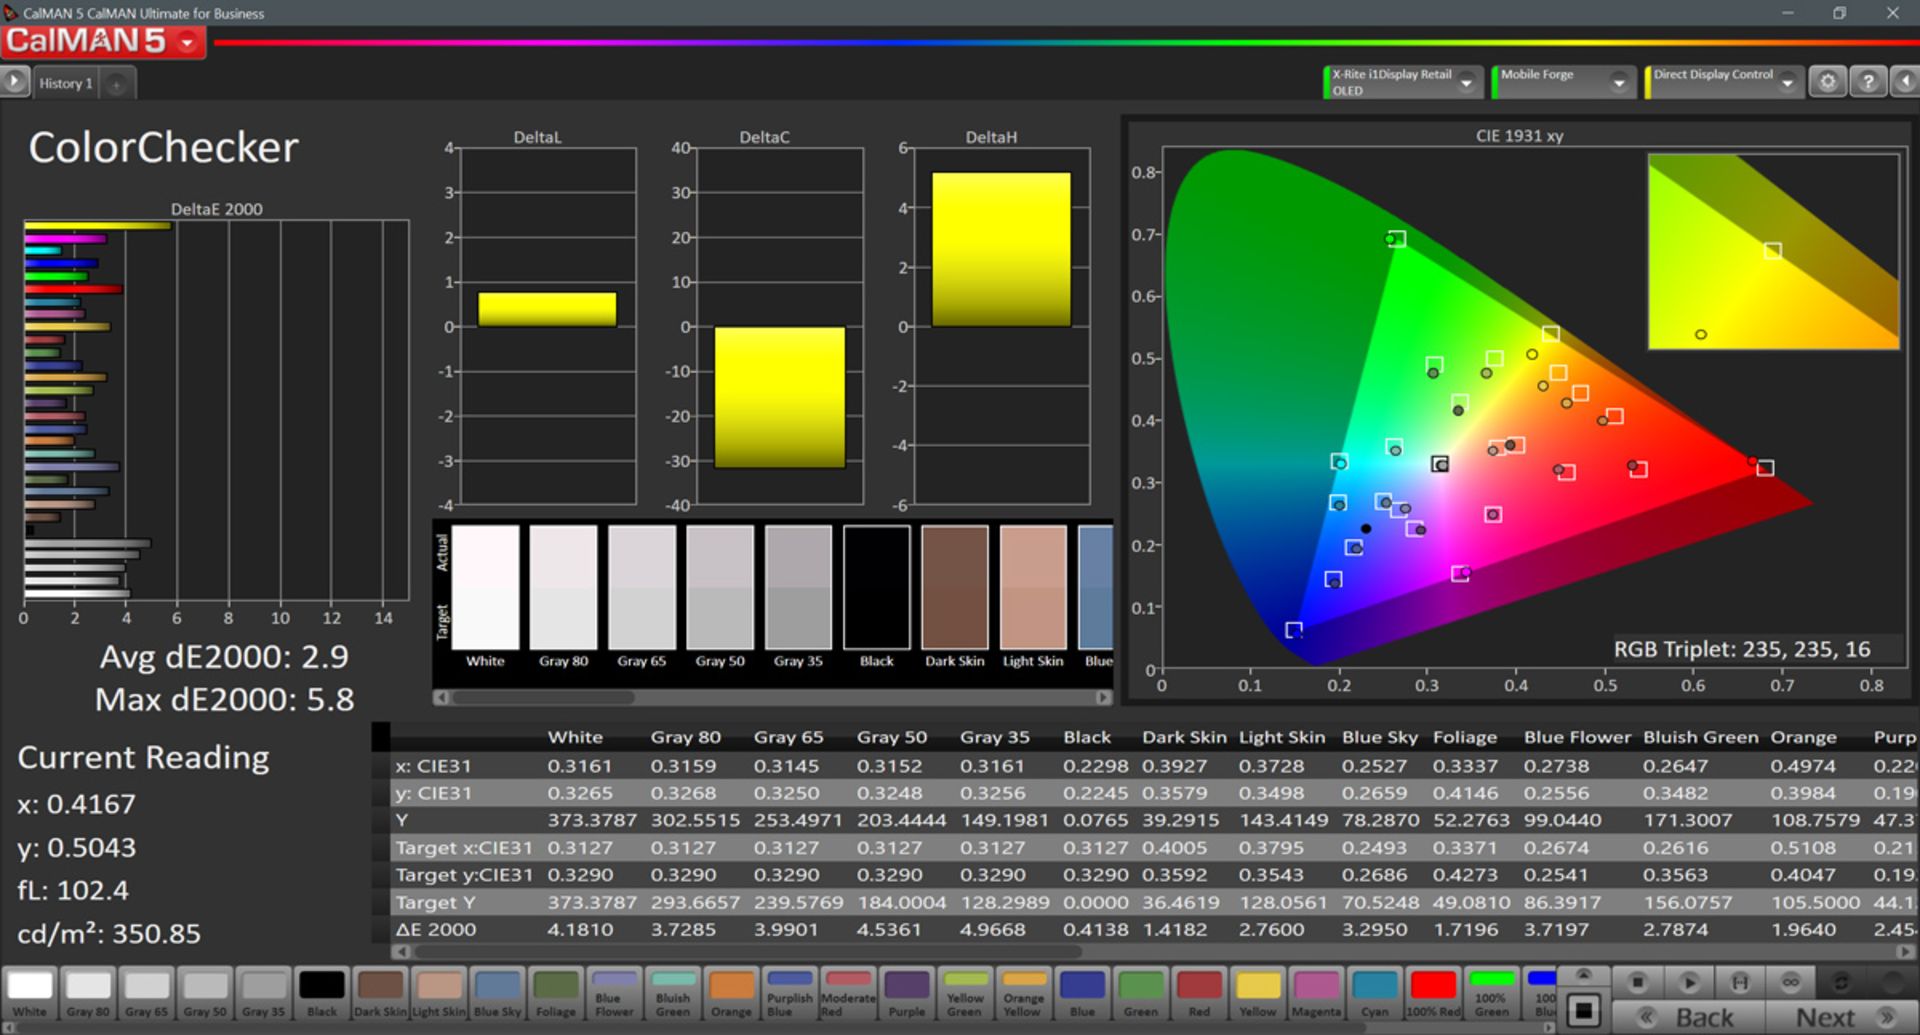Screen dimensions: 1920x1035
Task: Click the Light Skin actual/target comparison patch
Action: 1033,588
